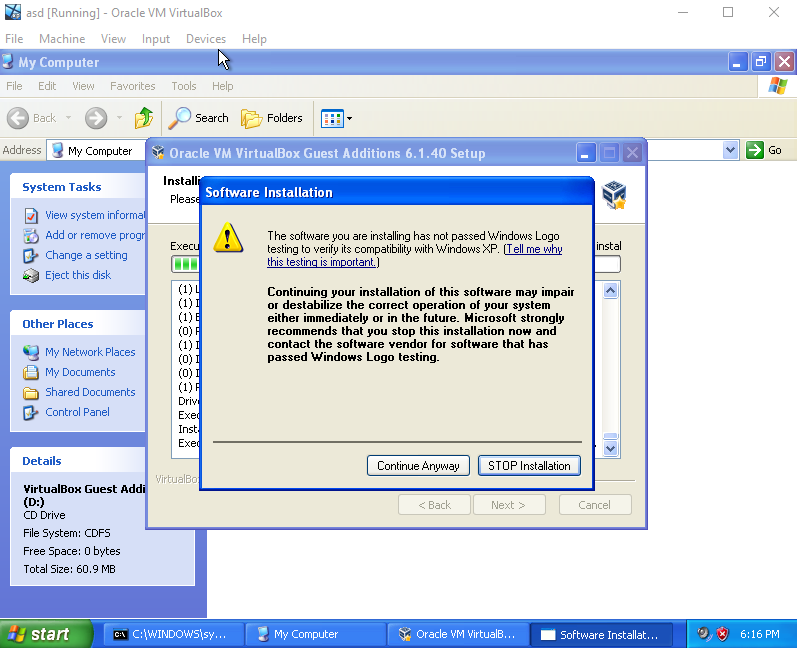Open the Favorites menu in My Computer
This screenshot has height=648, width=797.
tap(132, 86)
